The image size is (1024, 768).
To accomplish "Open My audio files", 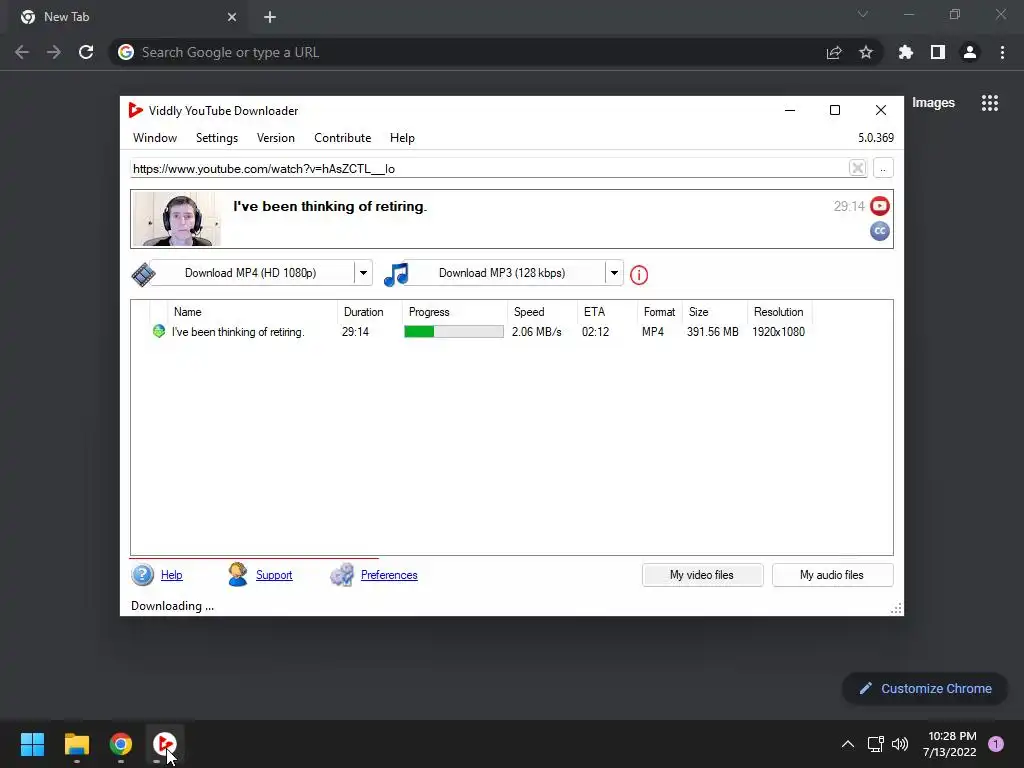I will [832, 575].
